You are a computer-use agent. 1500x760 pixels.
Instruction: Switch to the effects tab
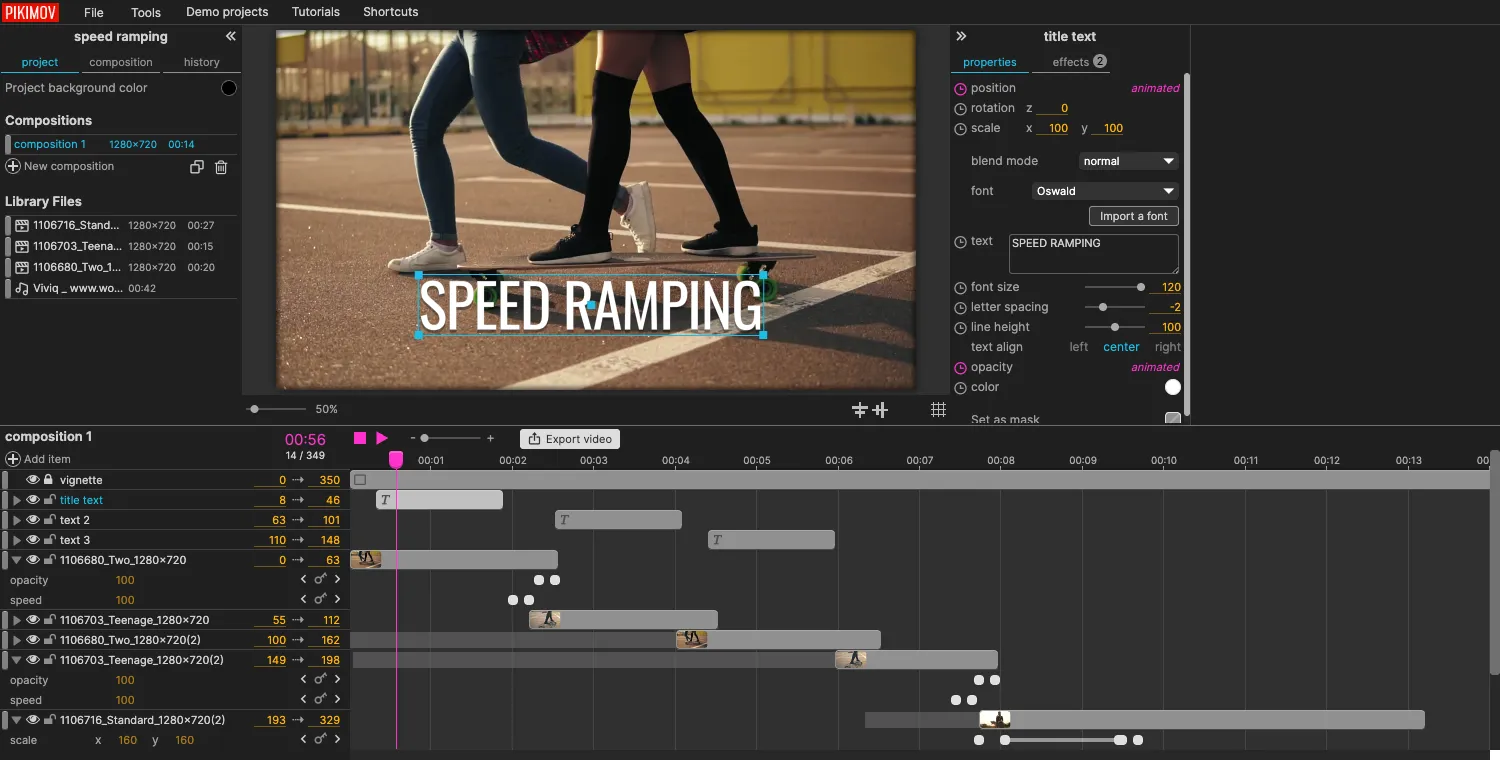click(1069, 61)
